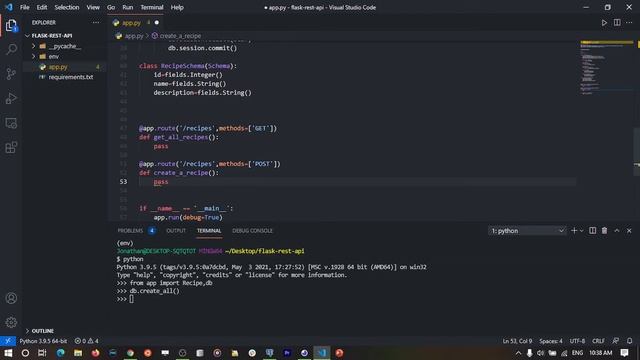Split the terminal panel
Image resolution: width=640 pixels, height=360 pixels.
pos(592,231)
